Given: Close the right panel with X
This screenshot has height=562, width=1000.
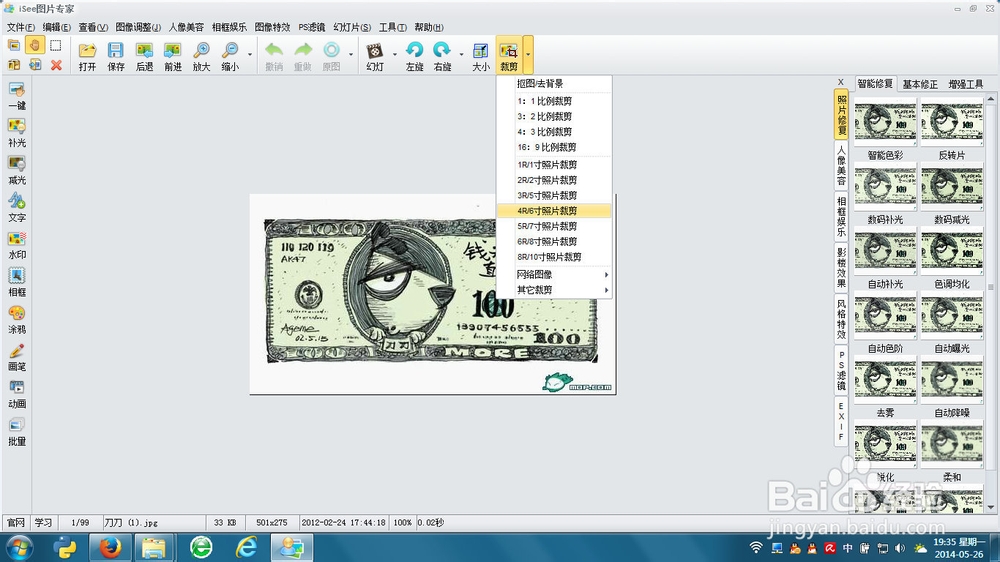Looking at the screenshot, I should point(841,82).
